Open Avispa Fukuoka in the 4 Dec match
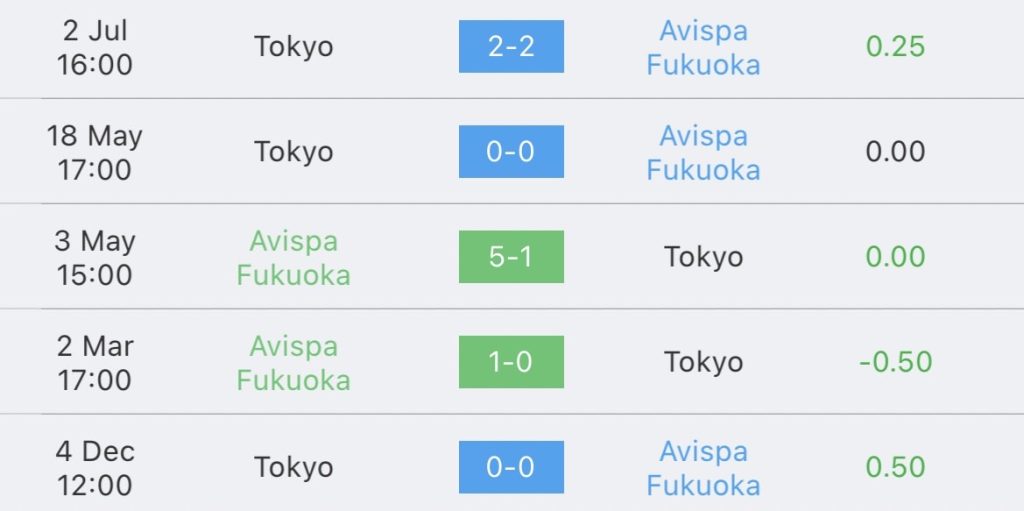Viewport: 1024px width, 511px height. point(703,467)
